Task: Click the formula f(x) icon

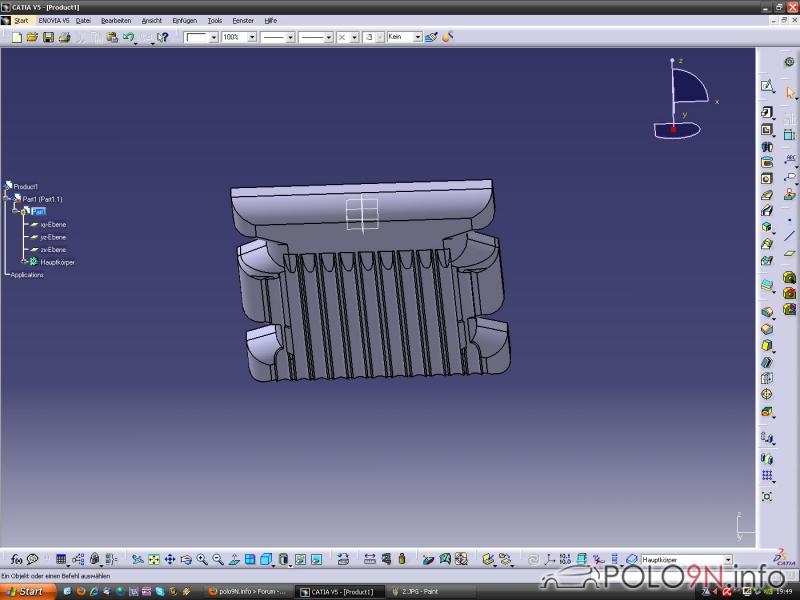Action: (x=16, y=559)
